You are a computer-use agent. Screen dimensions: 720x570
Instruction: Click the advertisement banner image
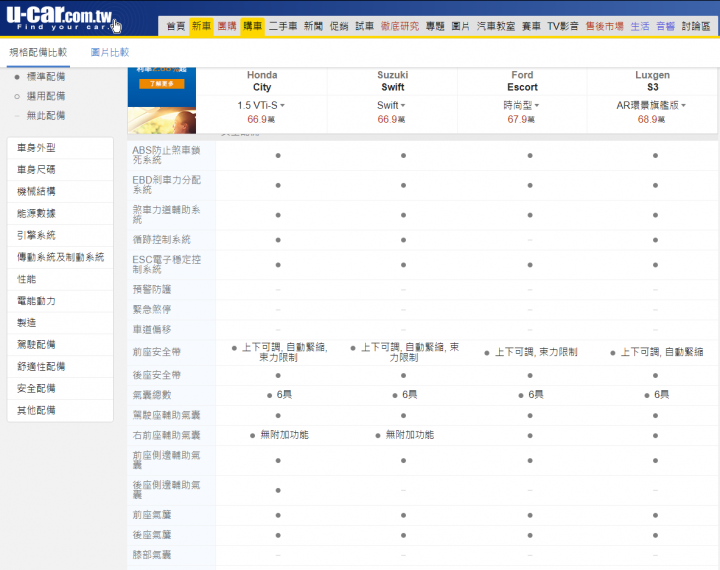[162, 101]
